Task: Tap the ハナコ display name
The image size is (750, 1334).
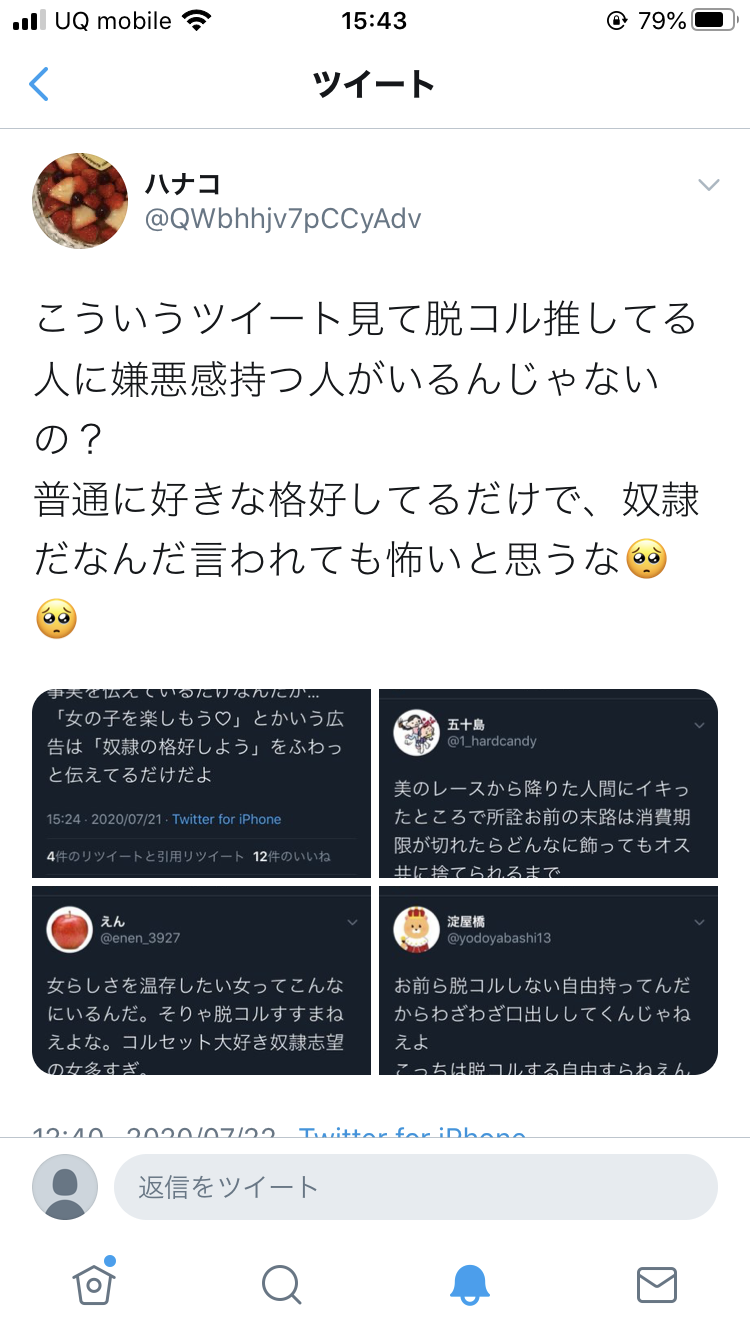Action: point(183,184)
